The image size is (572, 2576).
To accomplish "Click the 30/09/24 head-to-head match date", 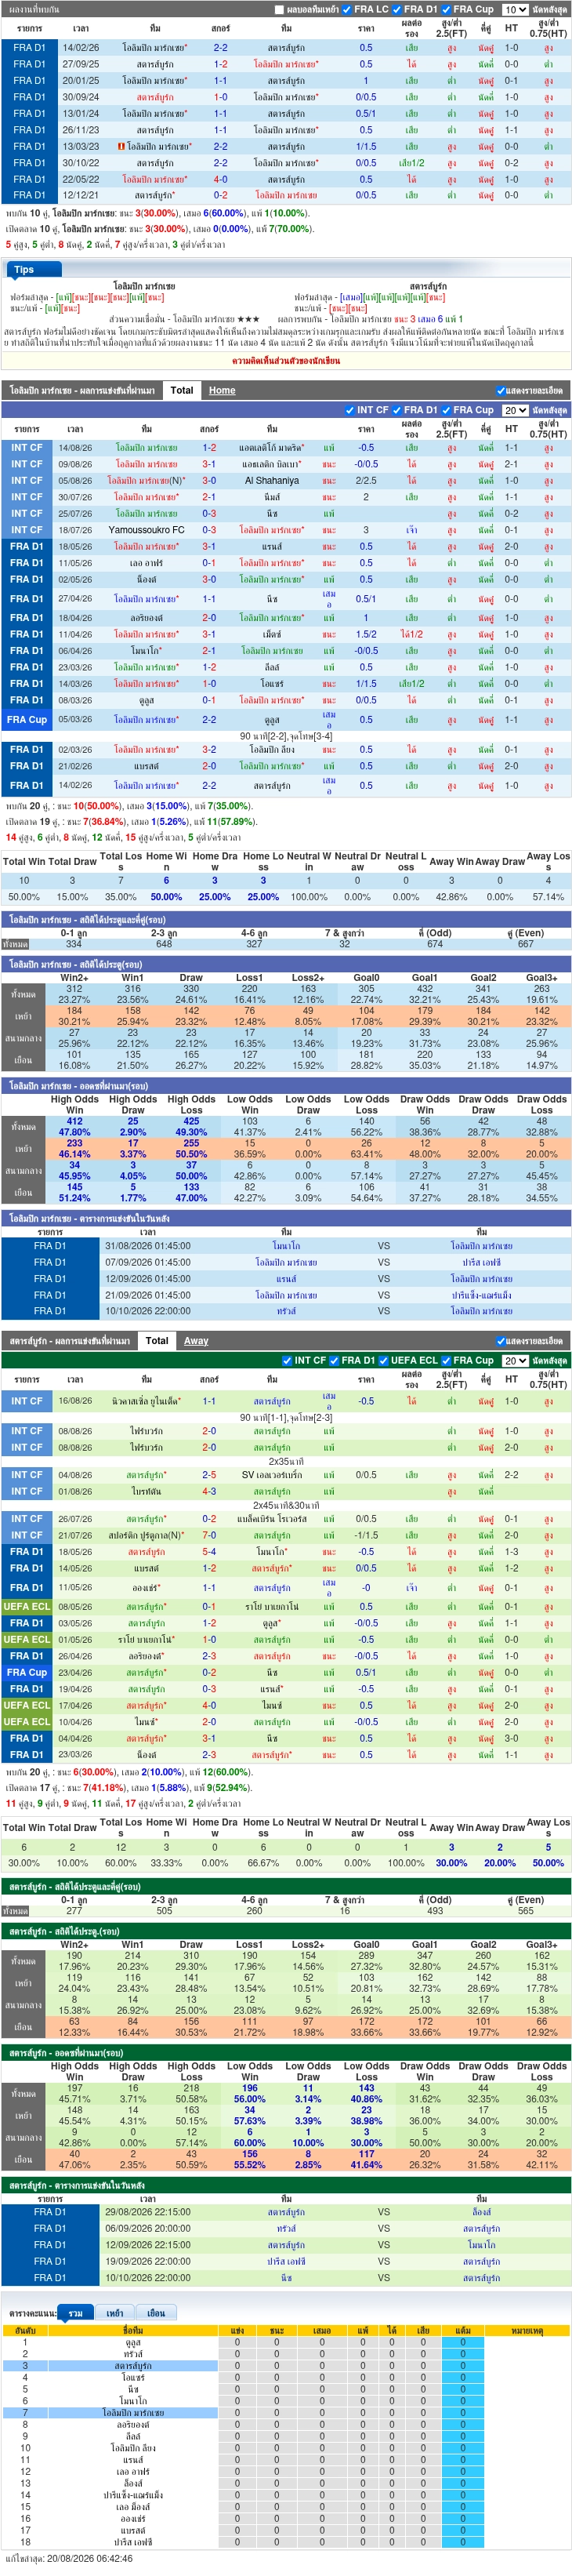I will point(80,97).
